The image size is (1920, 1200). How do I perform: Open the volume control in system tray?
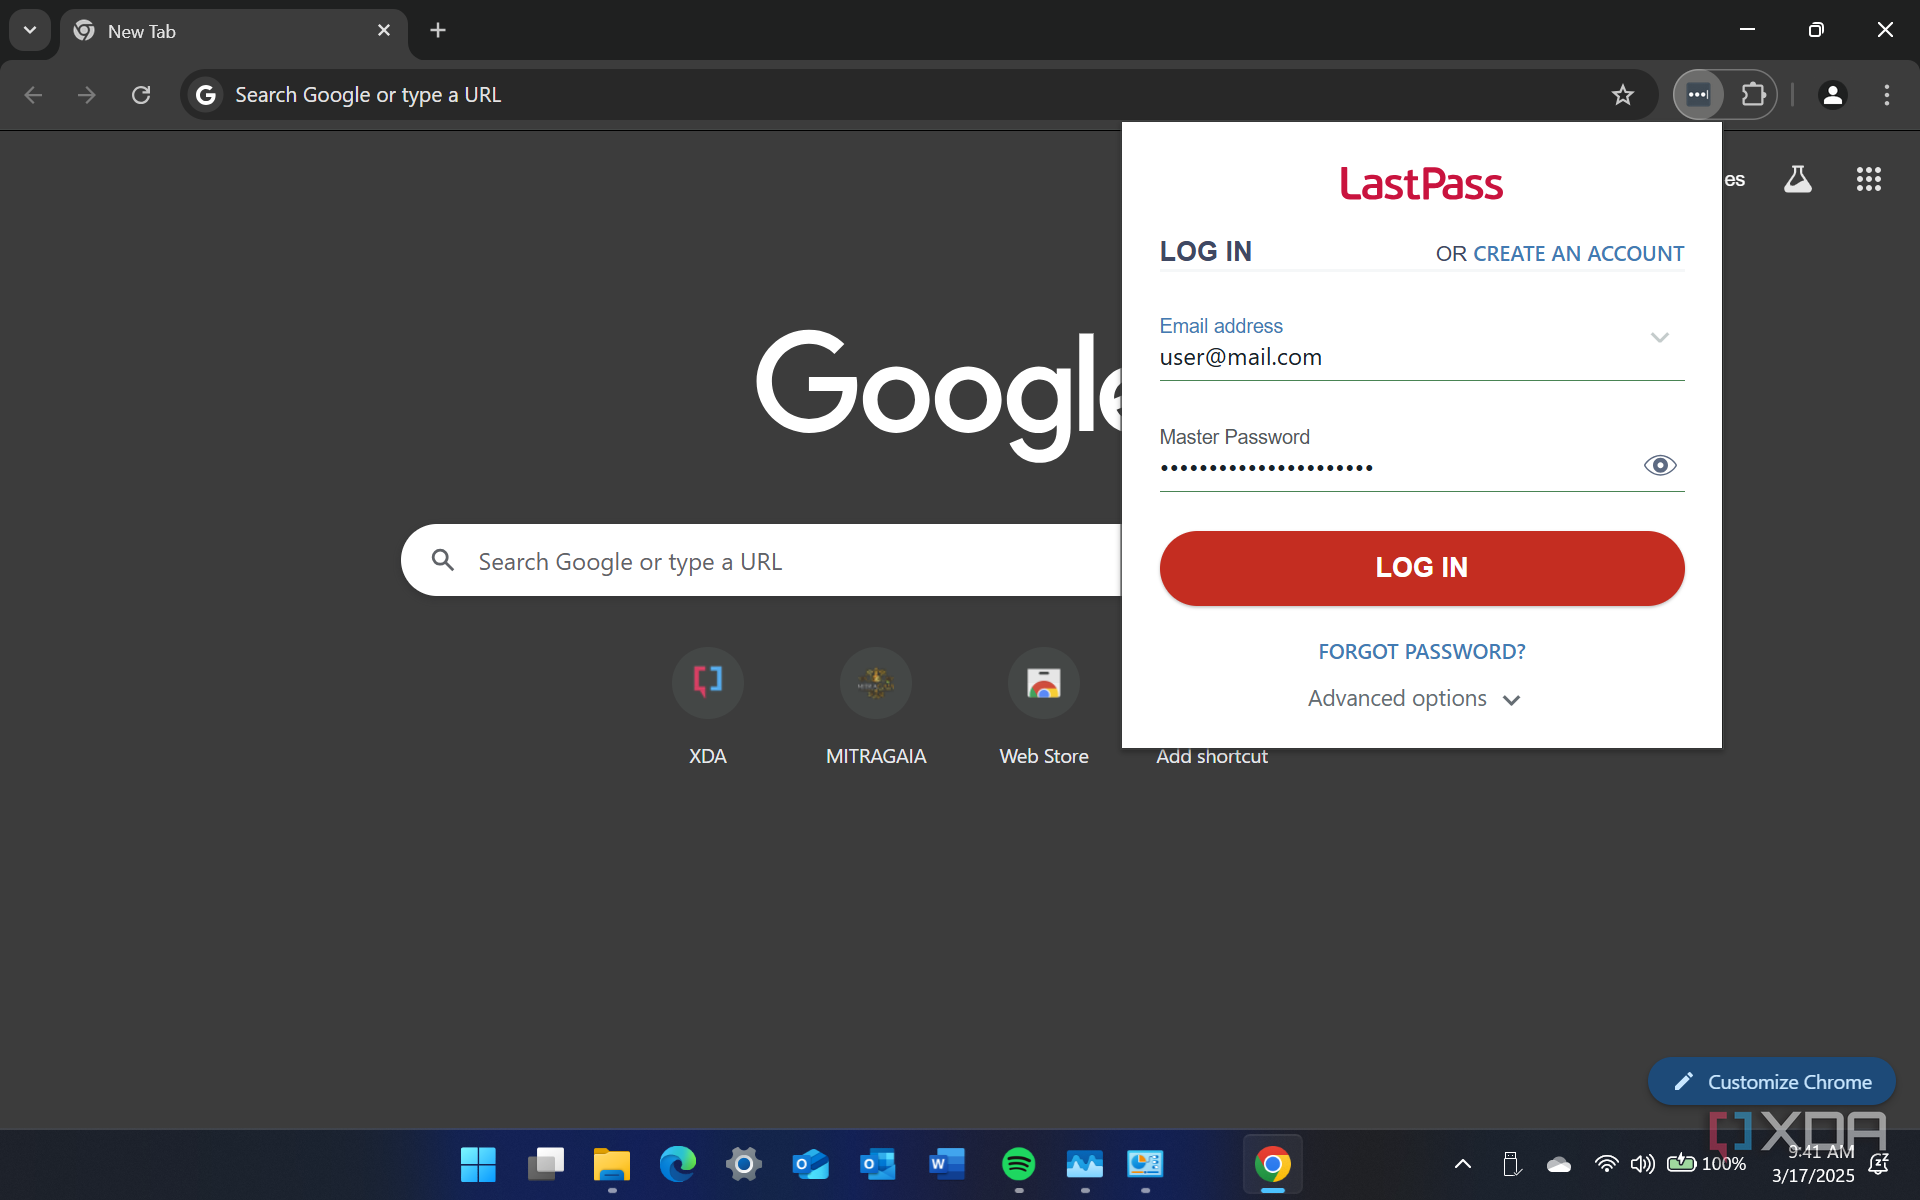[x=1642, y=1164]
